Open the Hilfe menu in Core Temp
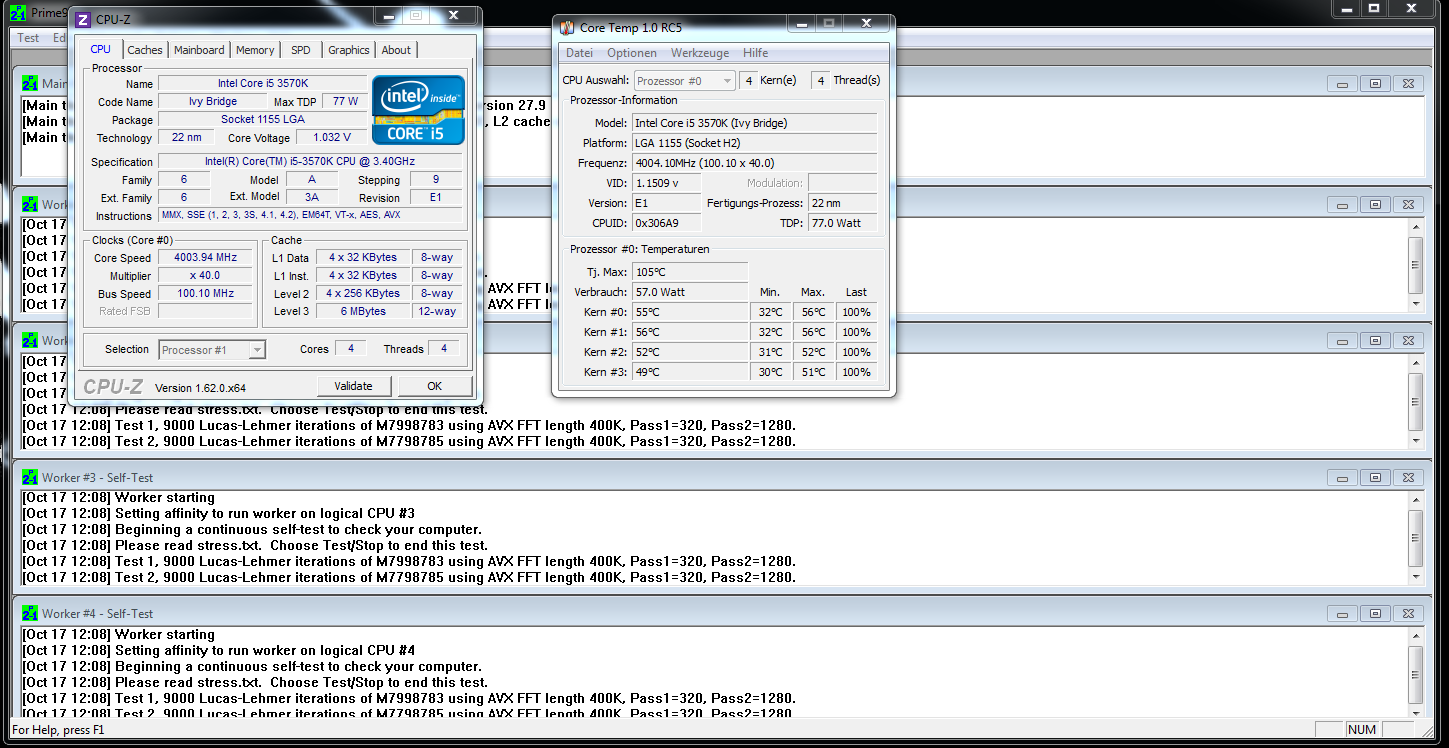This screenshot has height=748, width=1449. click(x=756, y=53)
